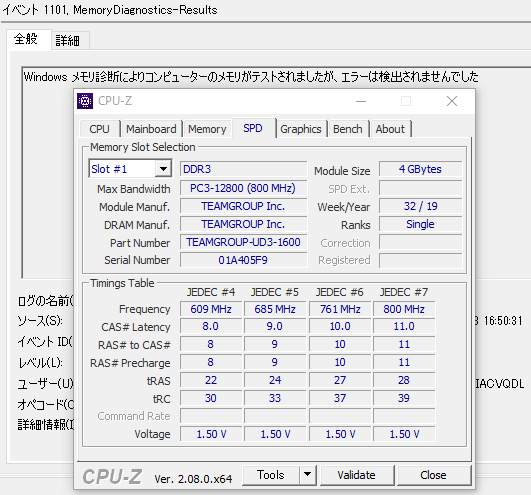Screen dimensions: 531x495
Task: Switch to the Mainboard tab
Action: pos(151,129)
